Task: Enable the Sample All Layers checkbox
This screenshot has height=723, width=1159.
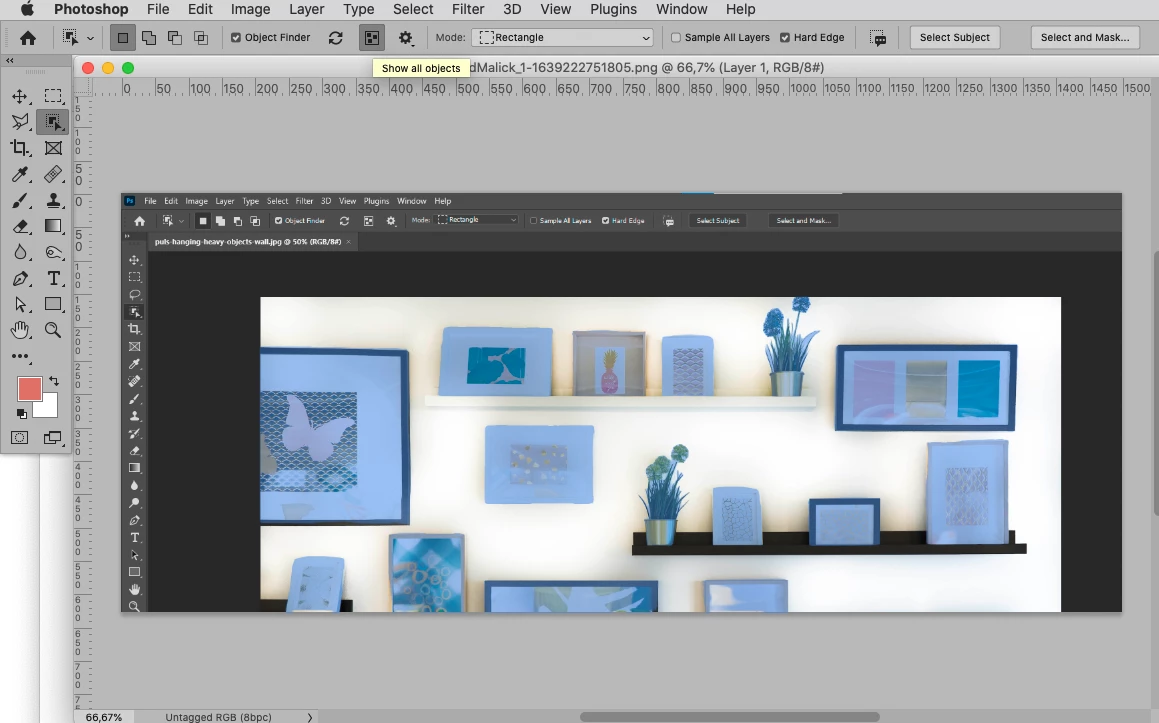Action: [676, 38]
